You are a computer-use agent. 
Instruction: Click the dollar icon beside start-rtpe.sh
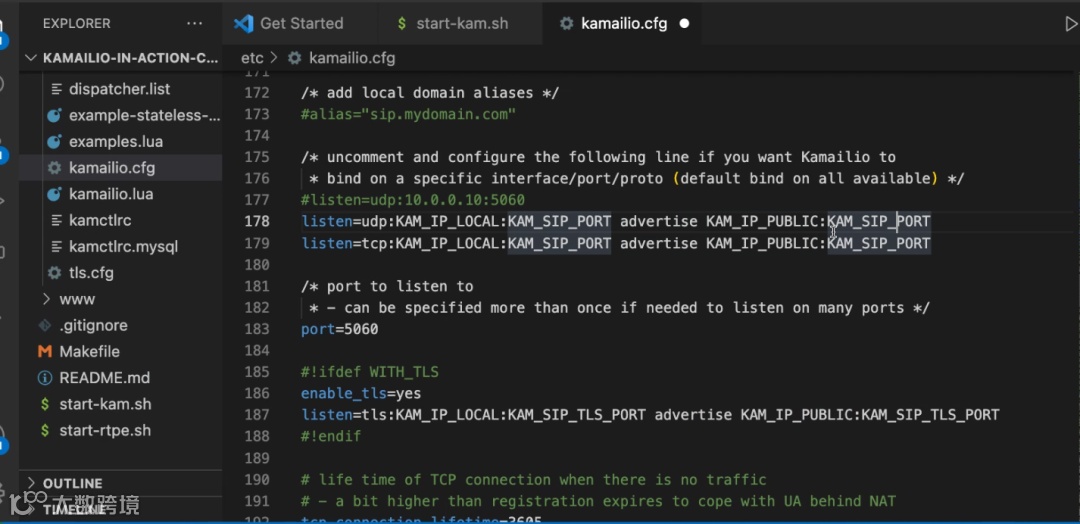point(45,430)
